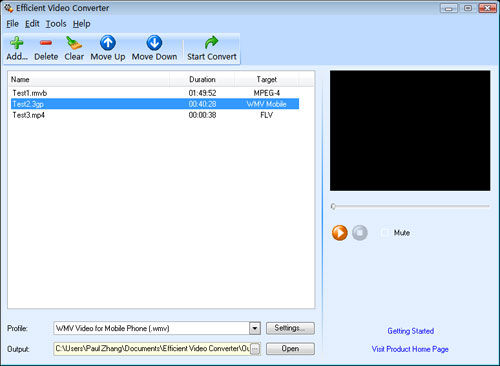Click the WMV Mobile target cell
500x366 pixels.
pyautogui.click(x=267, y=104)
